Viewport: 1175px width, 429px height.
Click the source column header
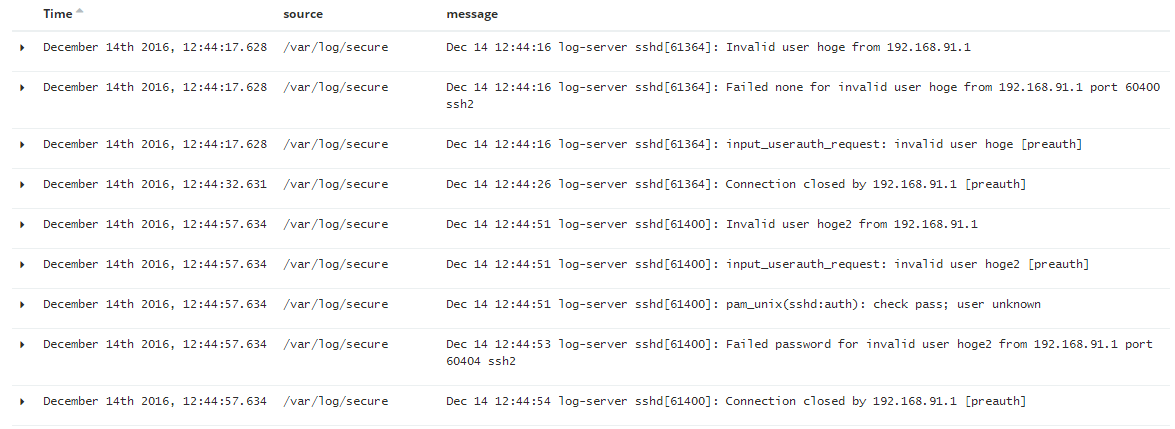pyautogui.click(x=303, y=14)
